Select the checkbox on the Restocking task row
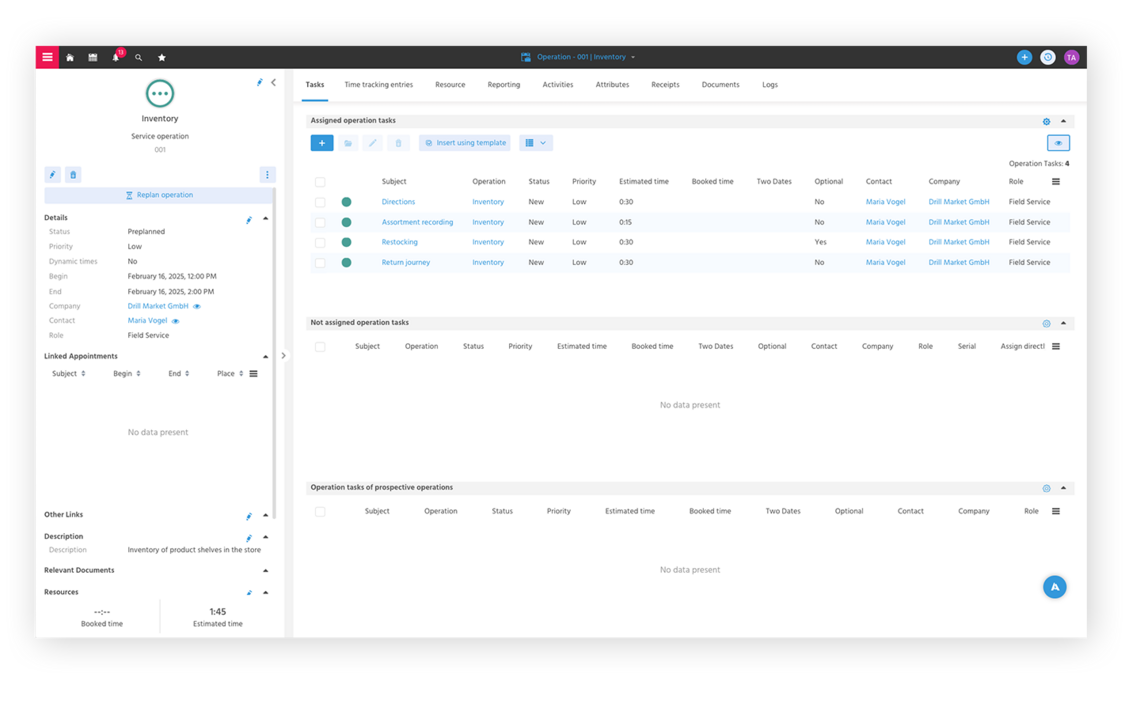Viewport: 1140px width, 712px height. [320, 241]
